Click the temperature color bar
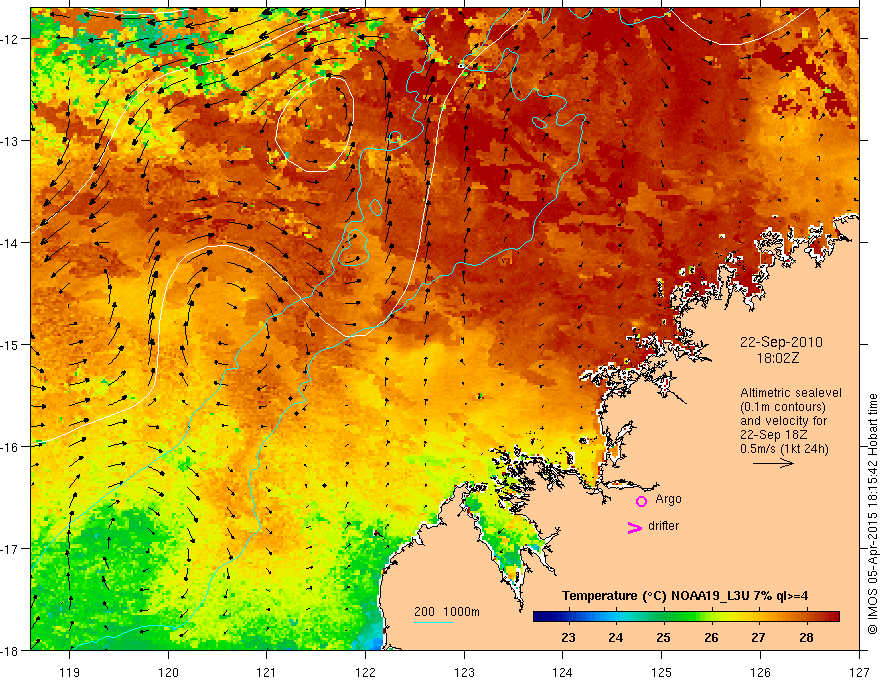Image resolution: width=880 pixels, height=680 pixels. tap(686, 616)
